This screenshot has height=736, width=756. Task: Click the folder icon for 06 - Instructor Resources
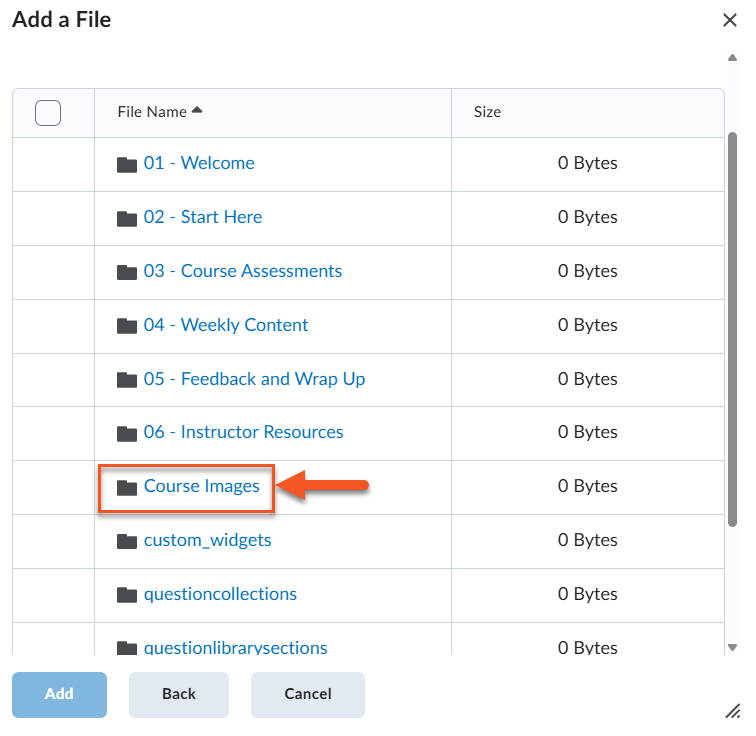tap(126, 434)
